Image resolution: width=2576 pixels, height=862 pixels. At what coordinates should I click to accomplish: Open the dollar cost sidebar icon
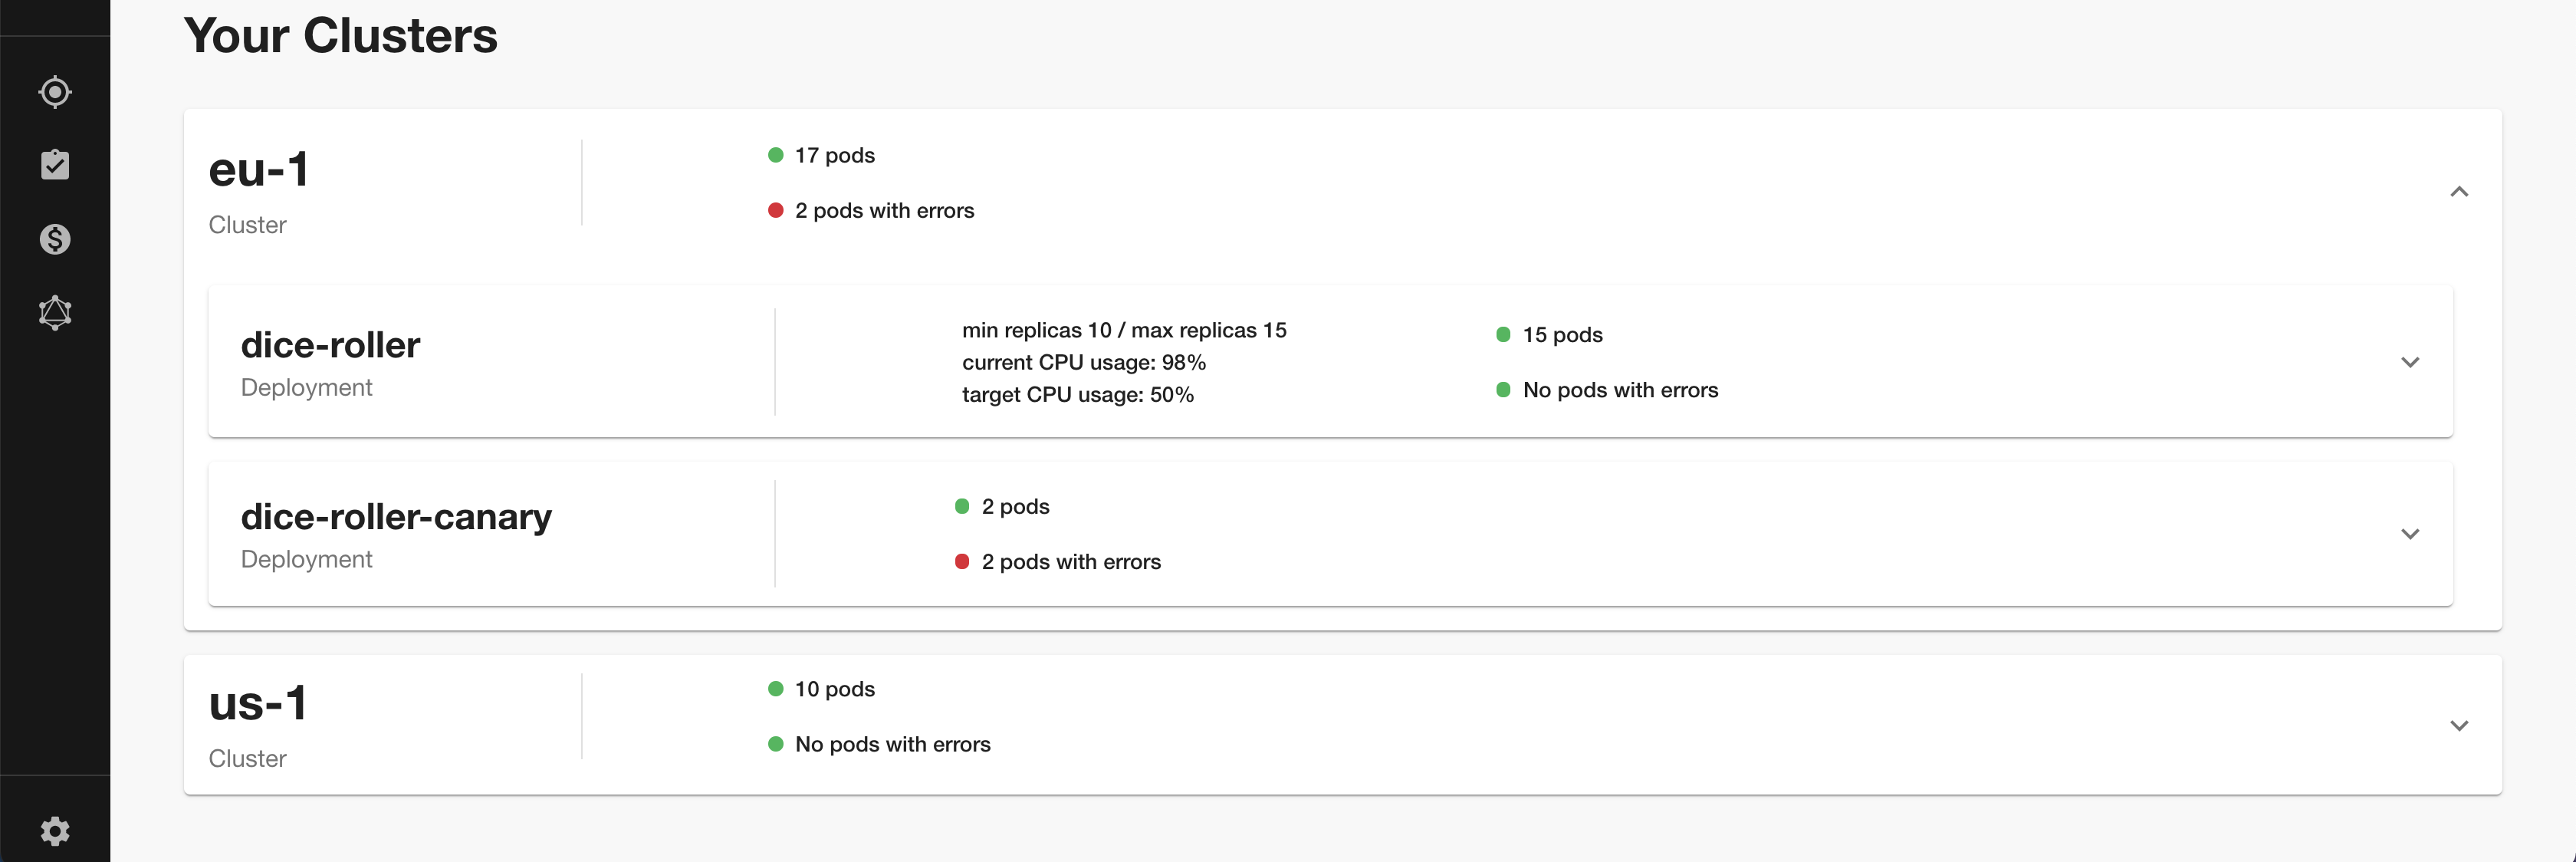tap(55, 239)
